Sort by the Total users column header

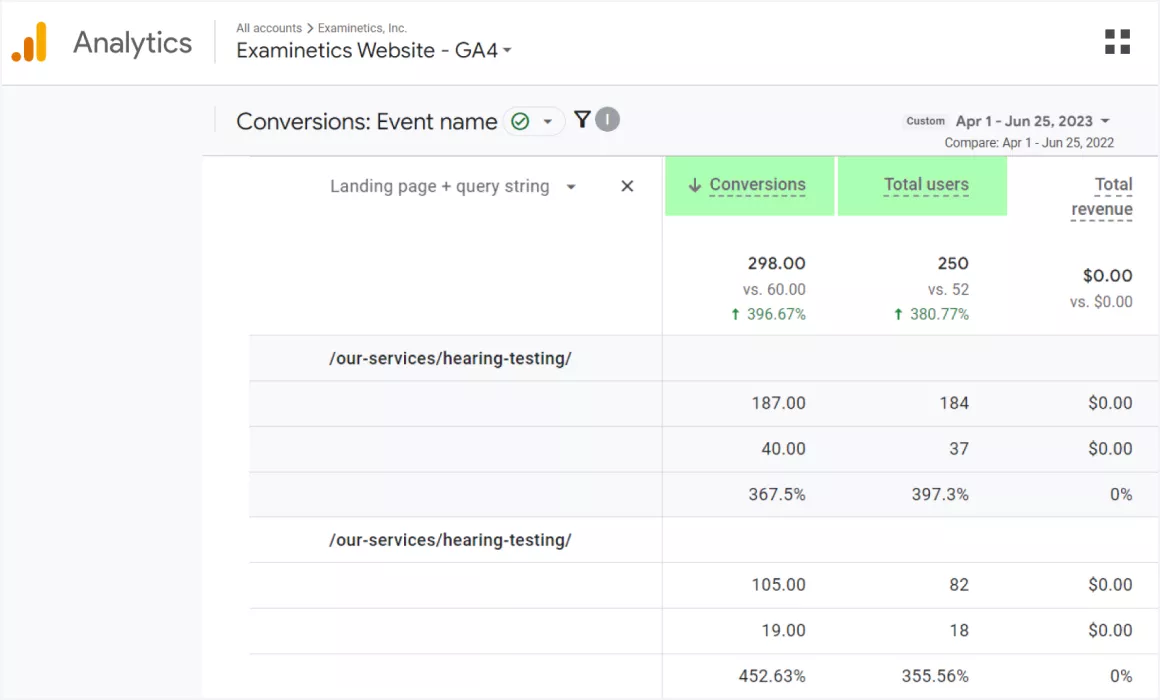click(926, 185)
